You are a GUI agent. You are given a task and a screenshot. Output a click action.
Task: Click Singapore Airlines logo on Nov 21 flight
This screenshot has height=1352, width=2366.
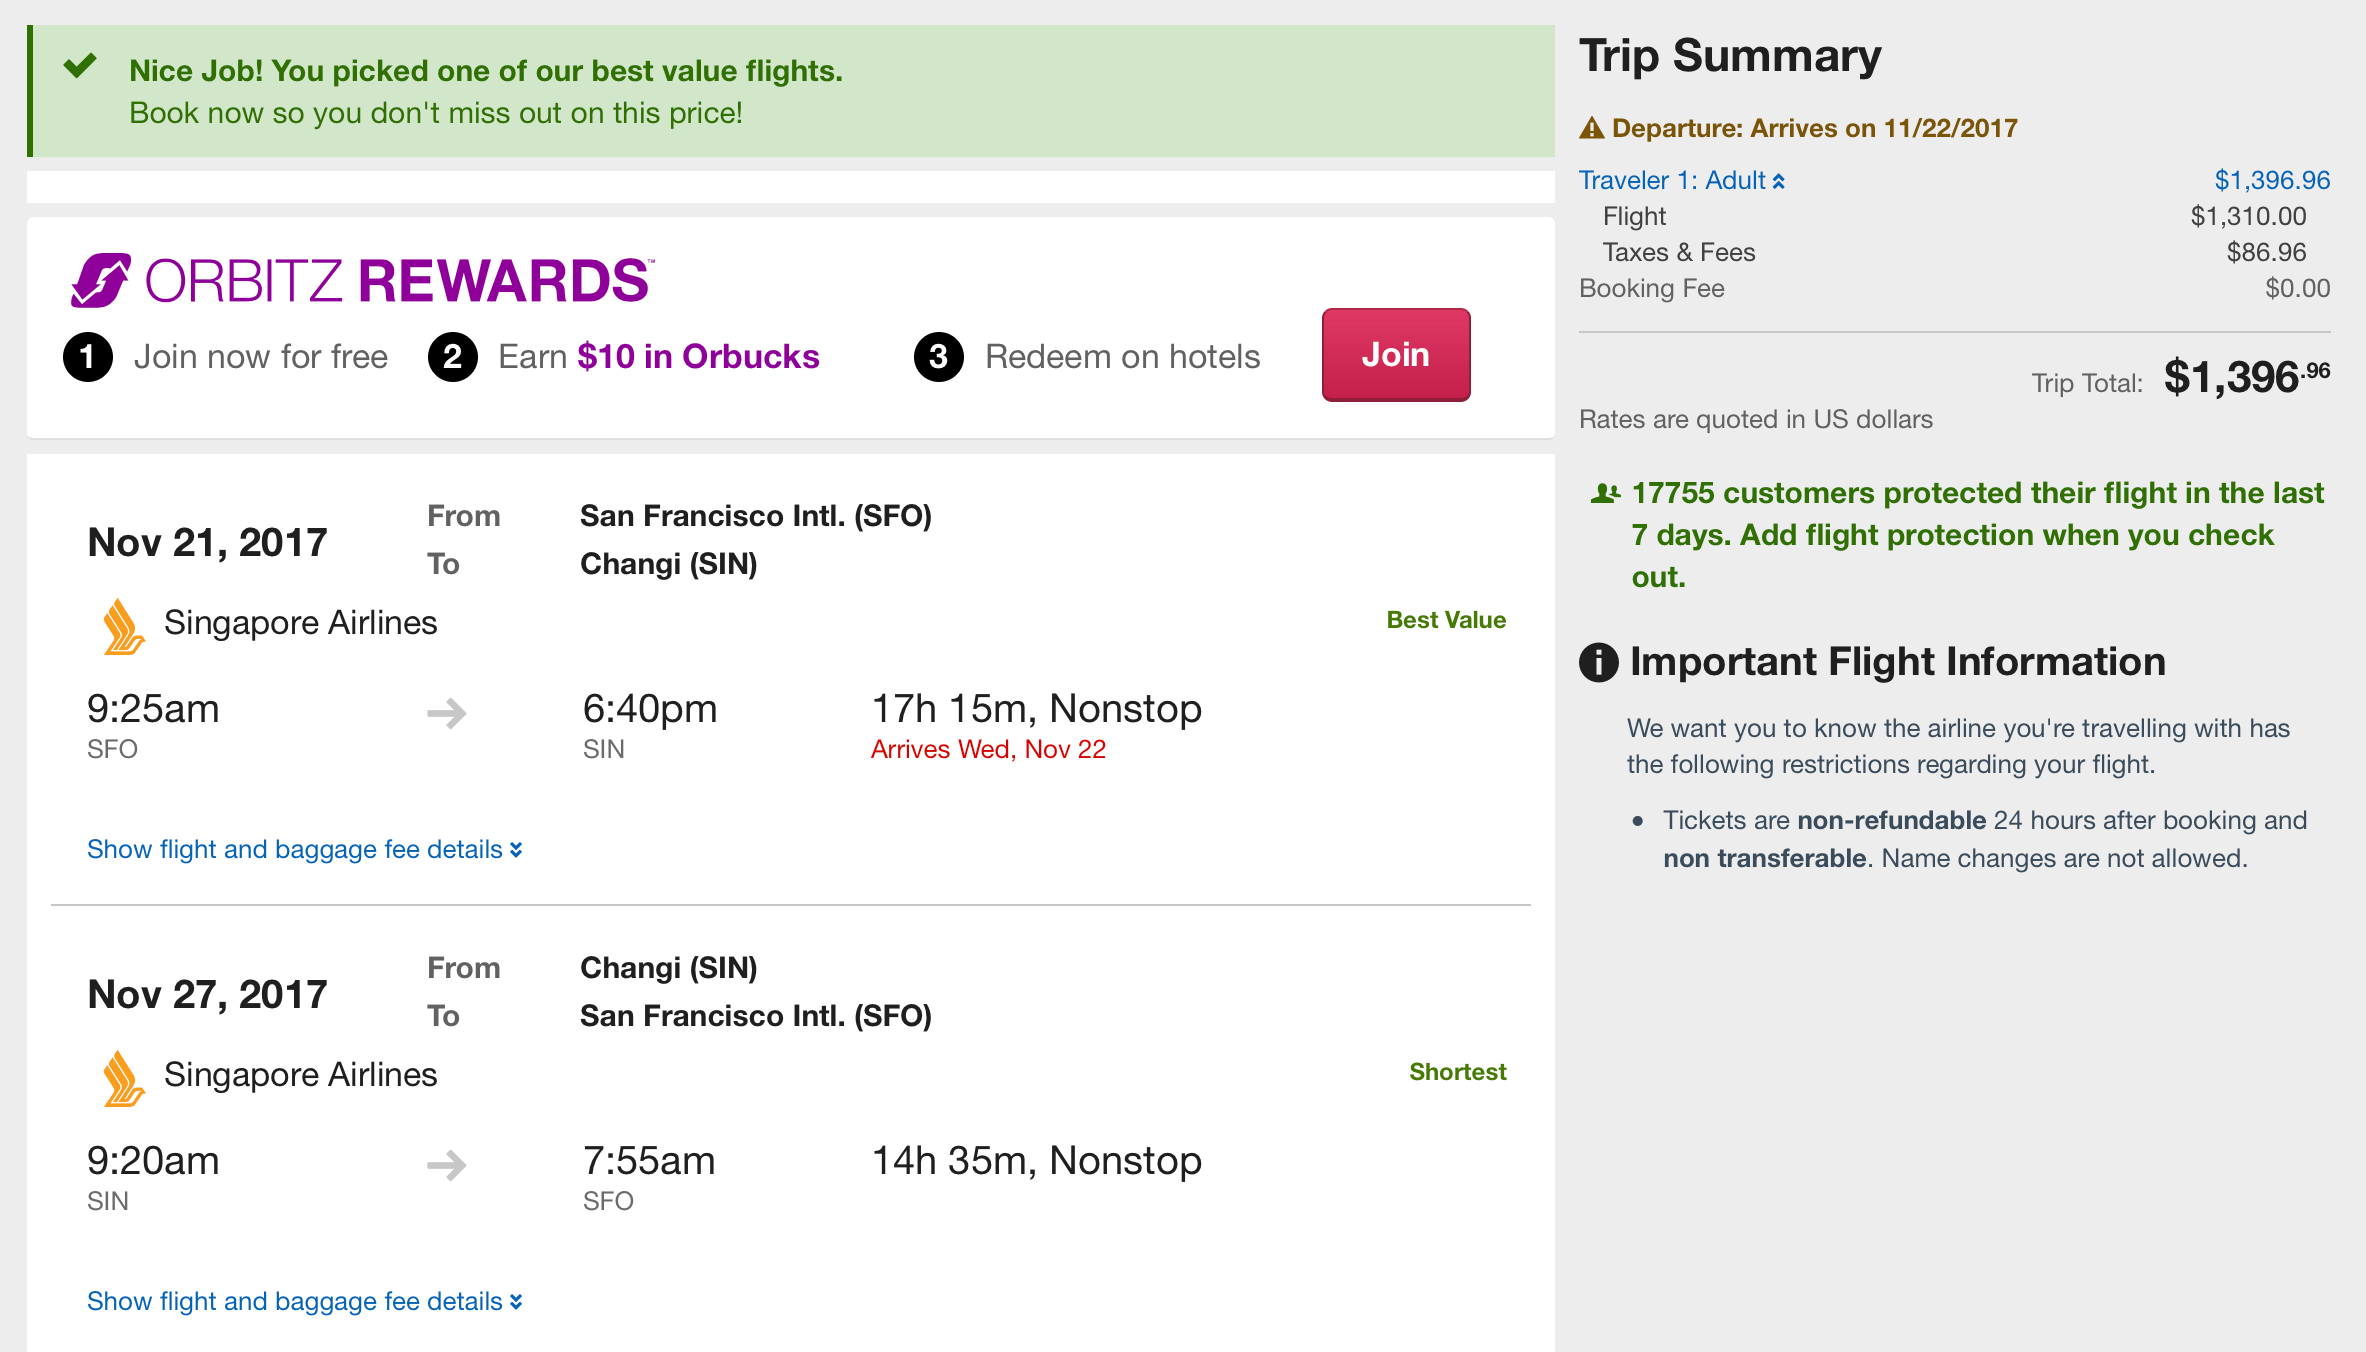123,627
